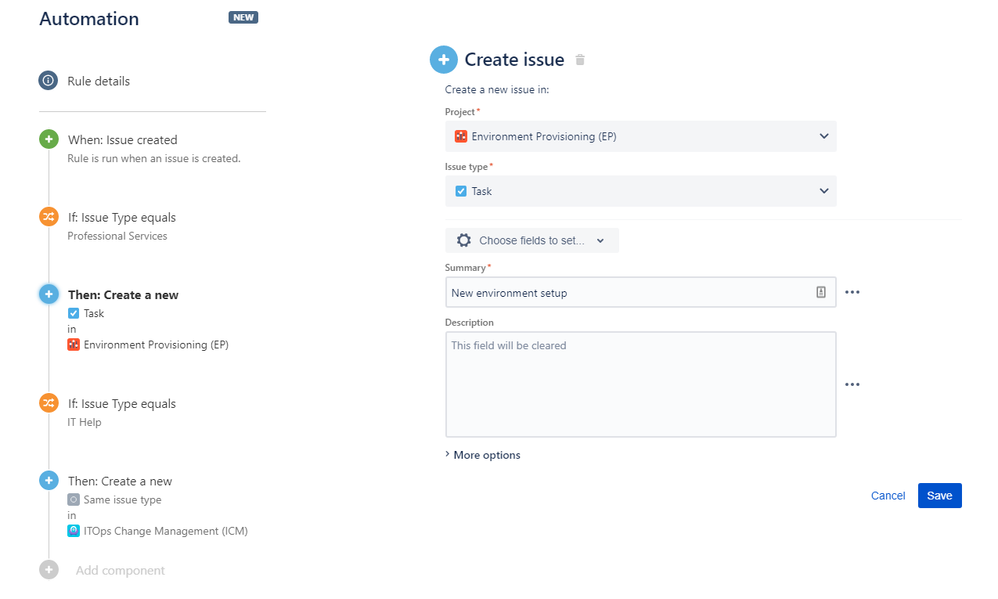This screenshot has width=998, height=599.
Task: Click inside the Description text area
Action: [x=641, y=385]
